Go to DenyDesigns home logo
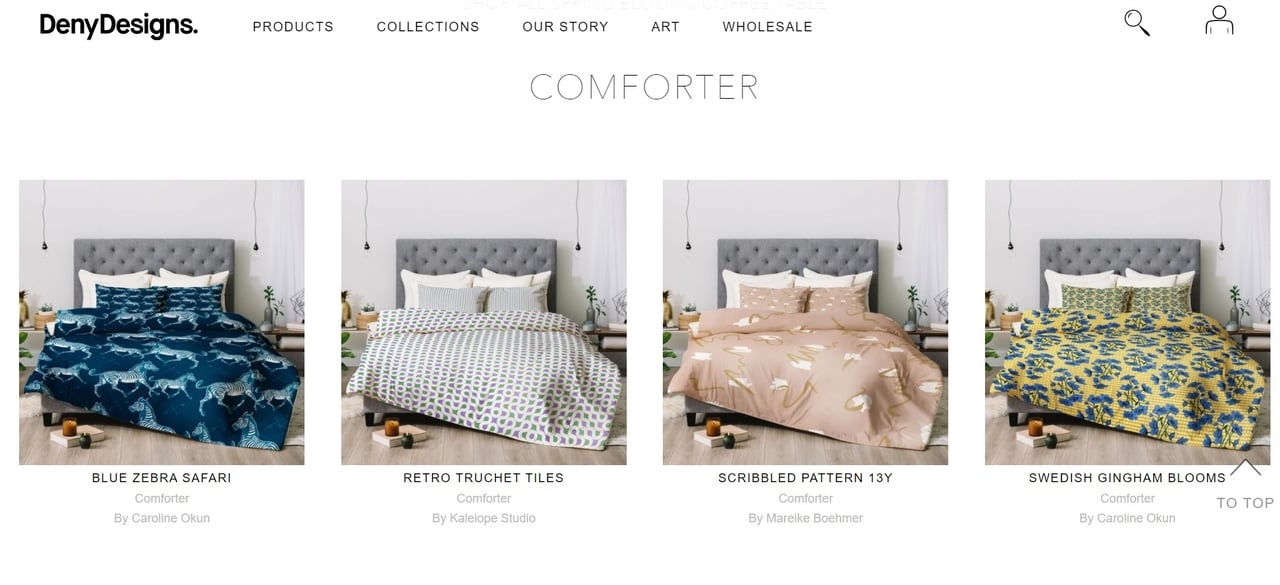Viewport: 1280px width, 585px height. pos(119,26)
